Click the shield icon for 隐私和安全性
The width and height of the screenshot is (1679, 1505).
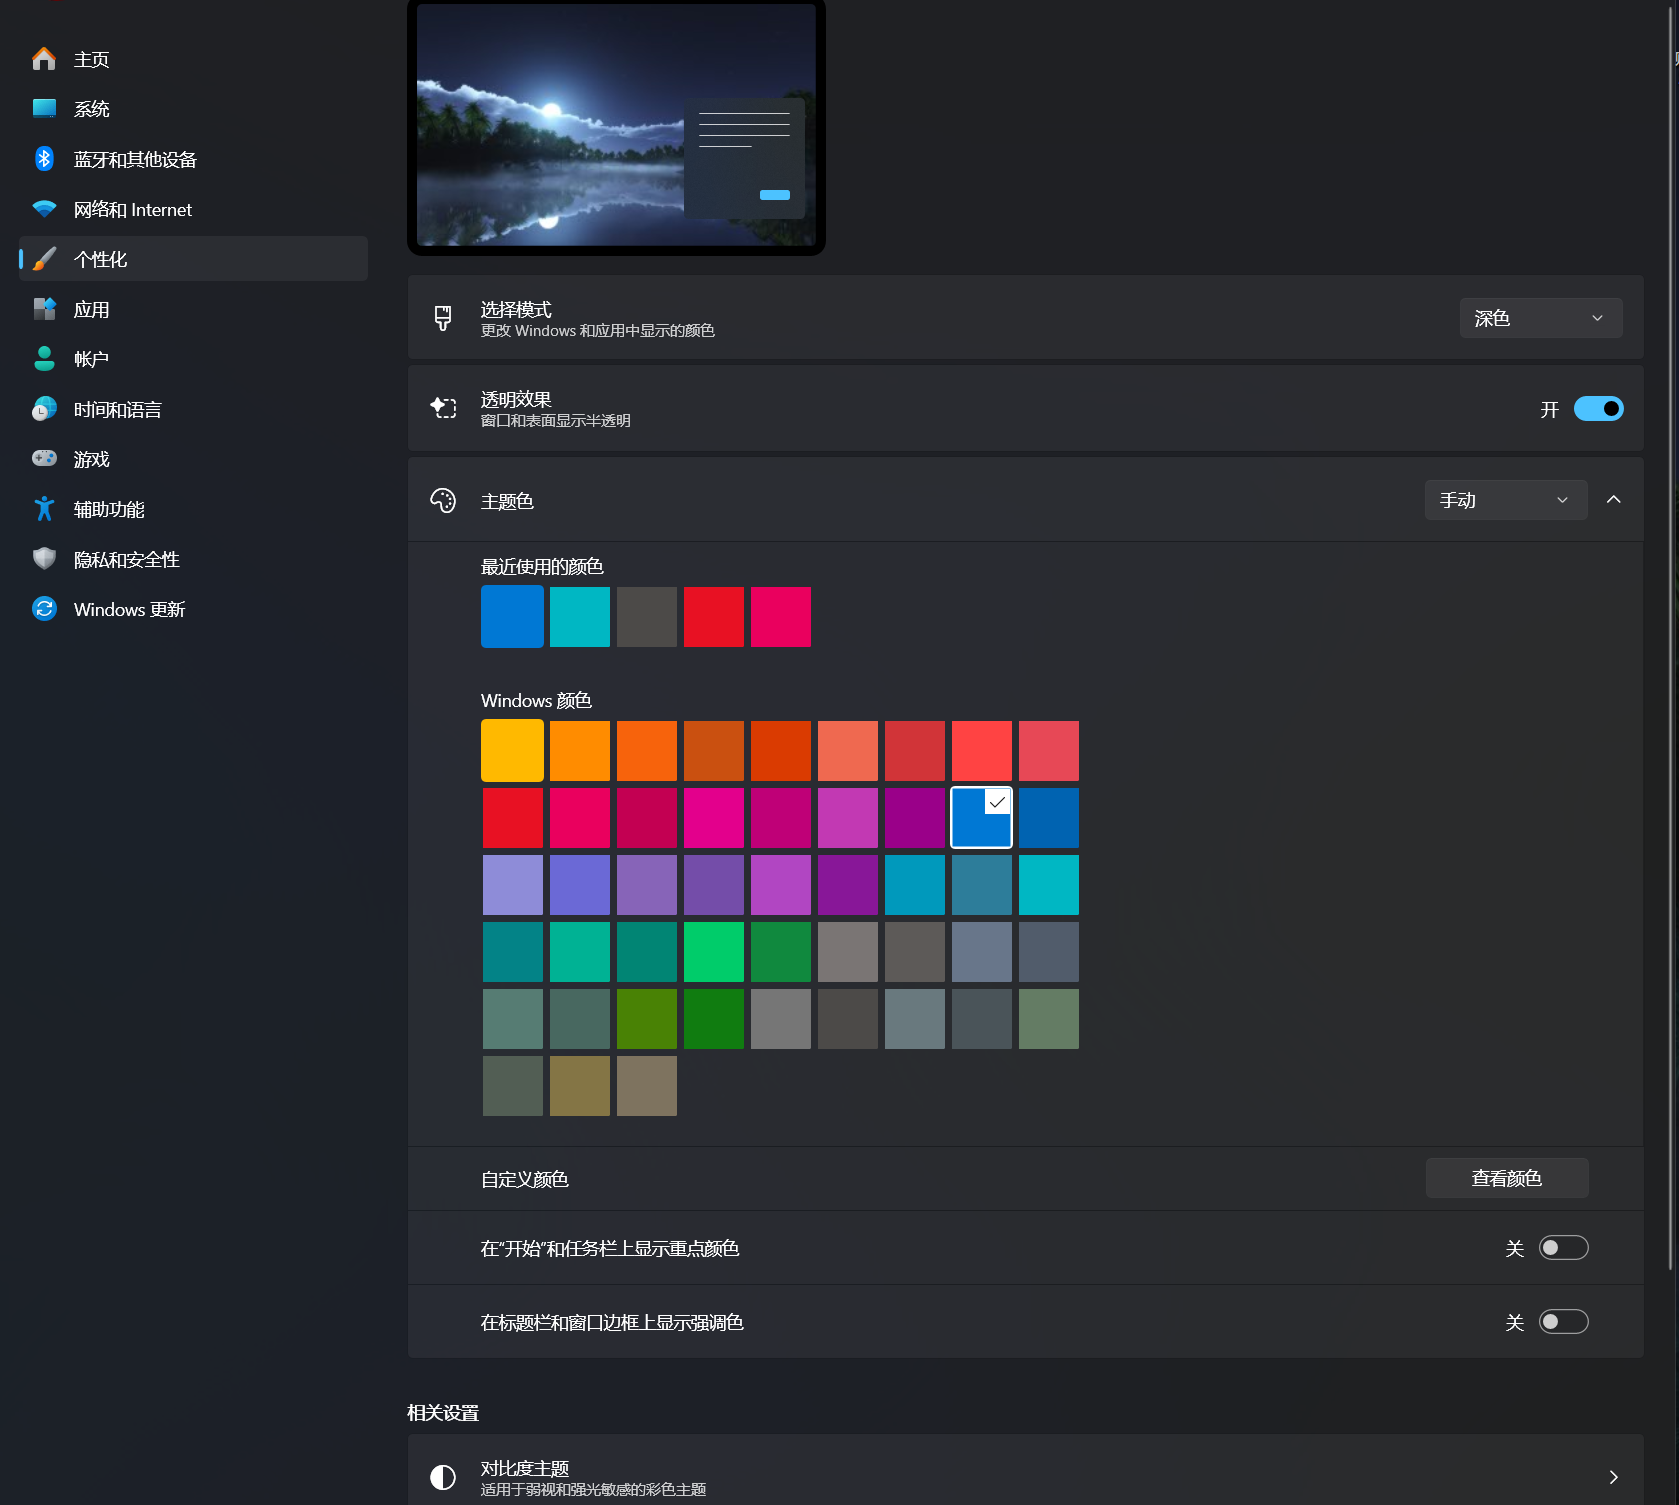click(x=44, y=559)
